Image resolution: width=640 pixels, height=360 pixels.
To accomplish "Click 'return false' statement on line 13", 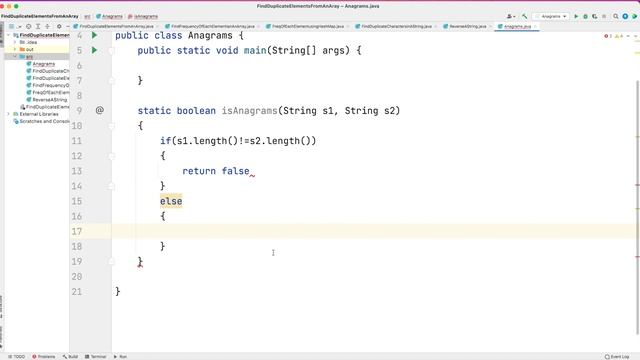I will [216, 171].
